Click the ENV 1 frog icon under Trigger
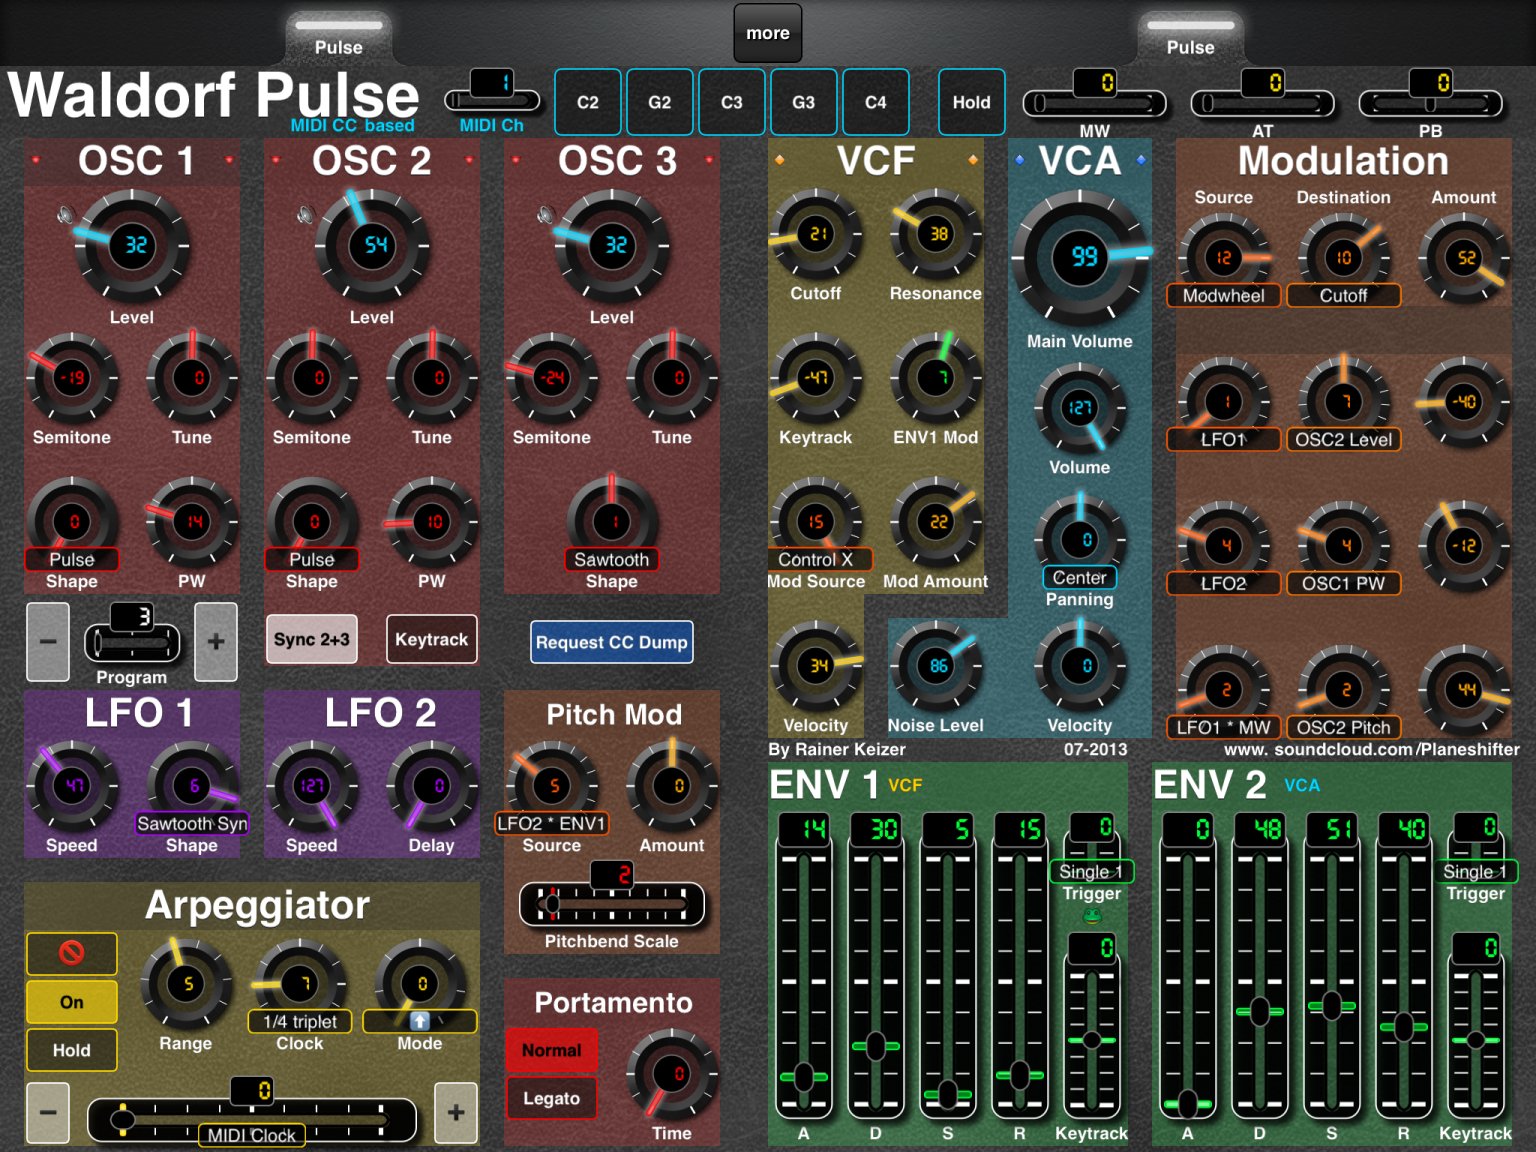This screenshot has height=1152, width=1536. [1092, 915]
